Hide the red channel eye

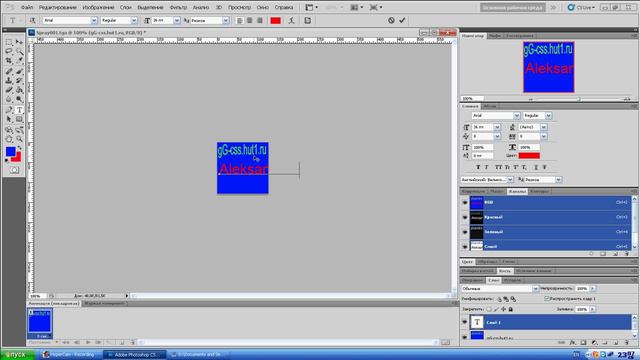[x=464, y=217]
